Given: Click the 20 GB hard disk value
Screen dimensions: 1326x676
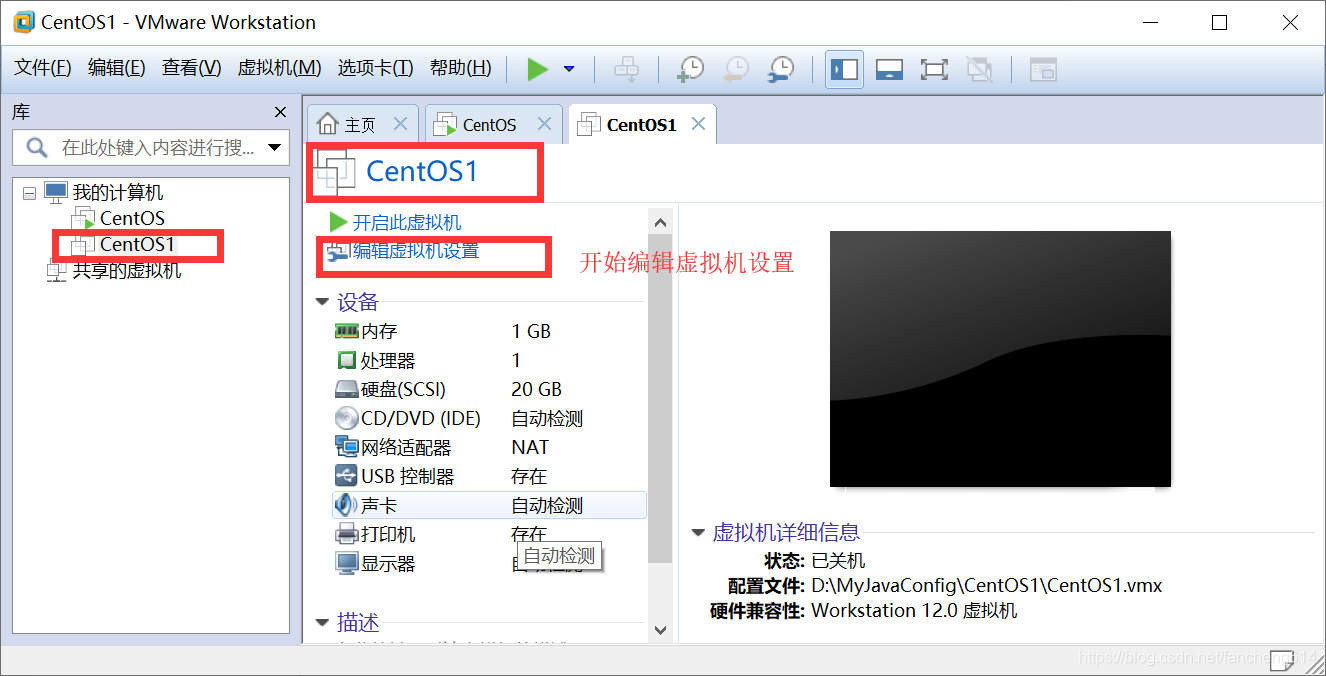Looking at the screenshot, I should [536, 389].
